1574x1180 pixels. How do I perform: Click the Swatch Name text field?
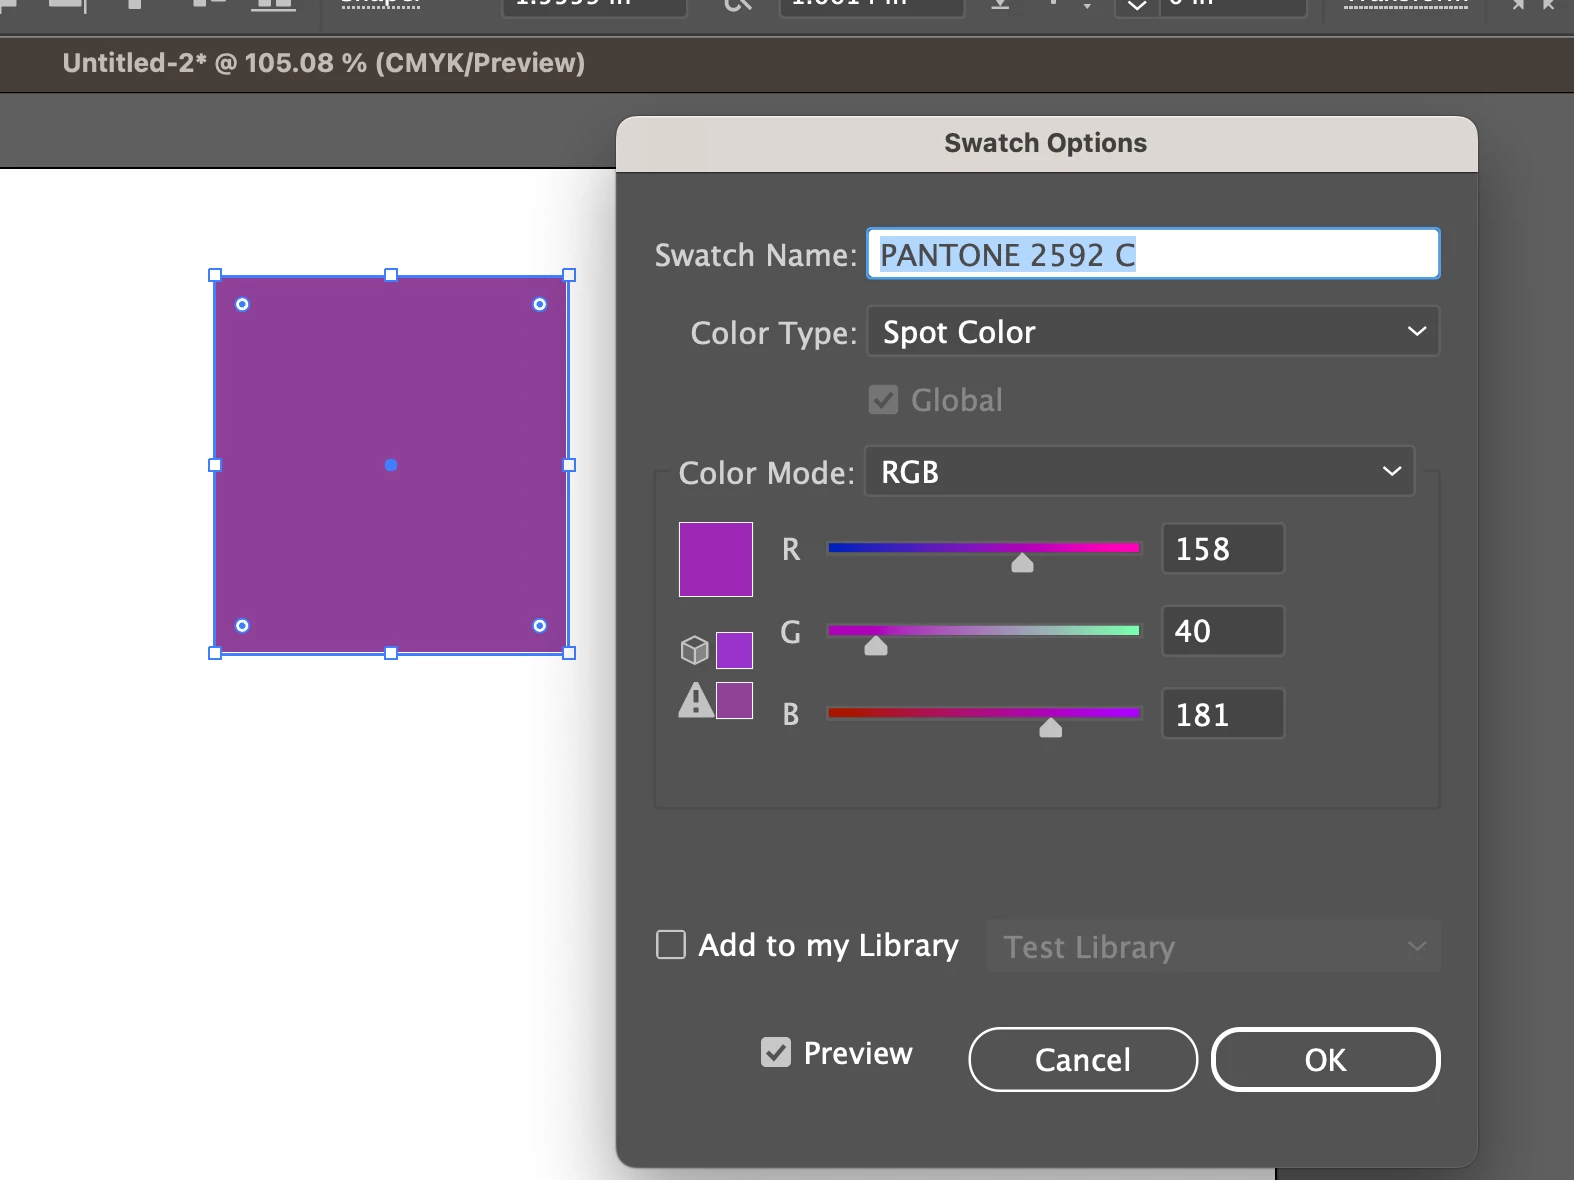pos(1153,254)
